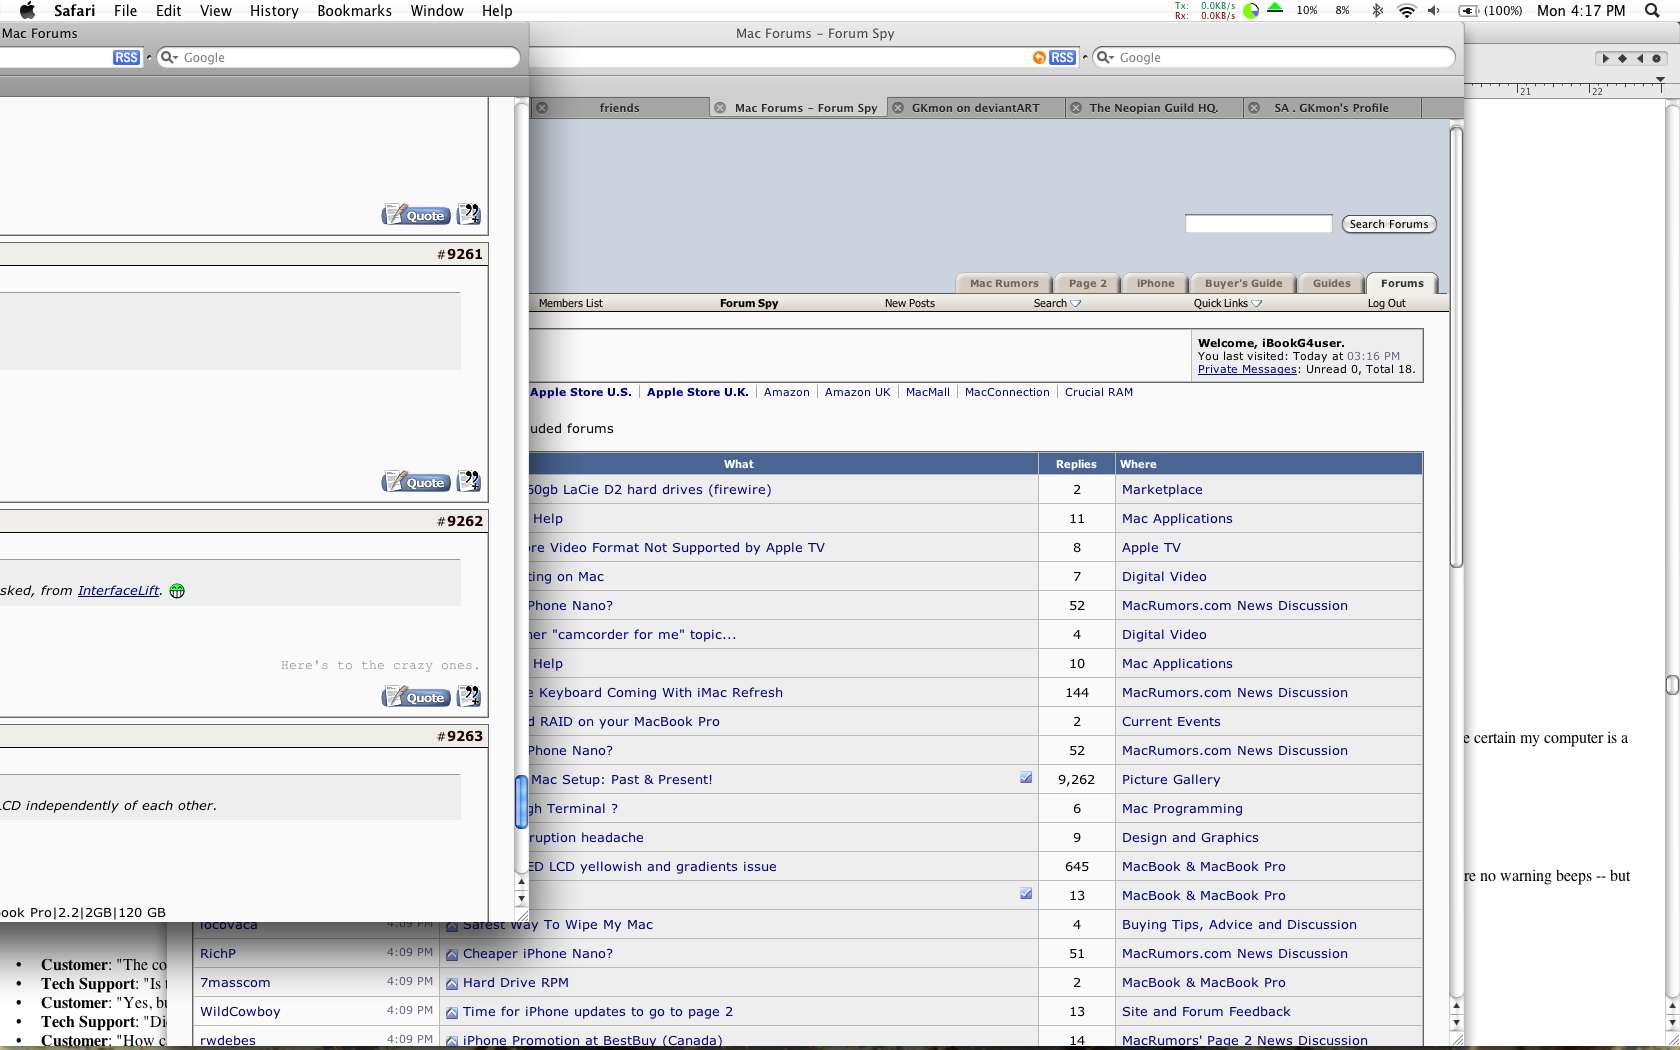Close the GKmon on deviantART tab
Image resolution: width=1680 pixels, height=1050 pixels.
[x=898, y=108]
